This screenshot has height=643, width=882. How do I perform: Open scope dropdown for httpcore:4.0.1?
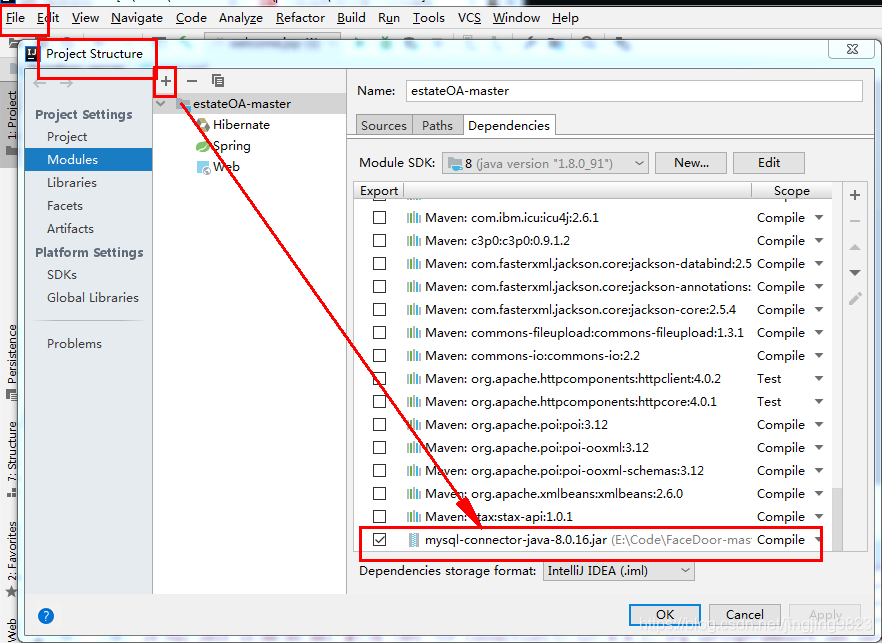coord(819,402)
